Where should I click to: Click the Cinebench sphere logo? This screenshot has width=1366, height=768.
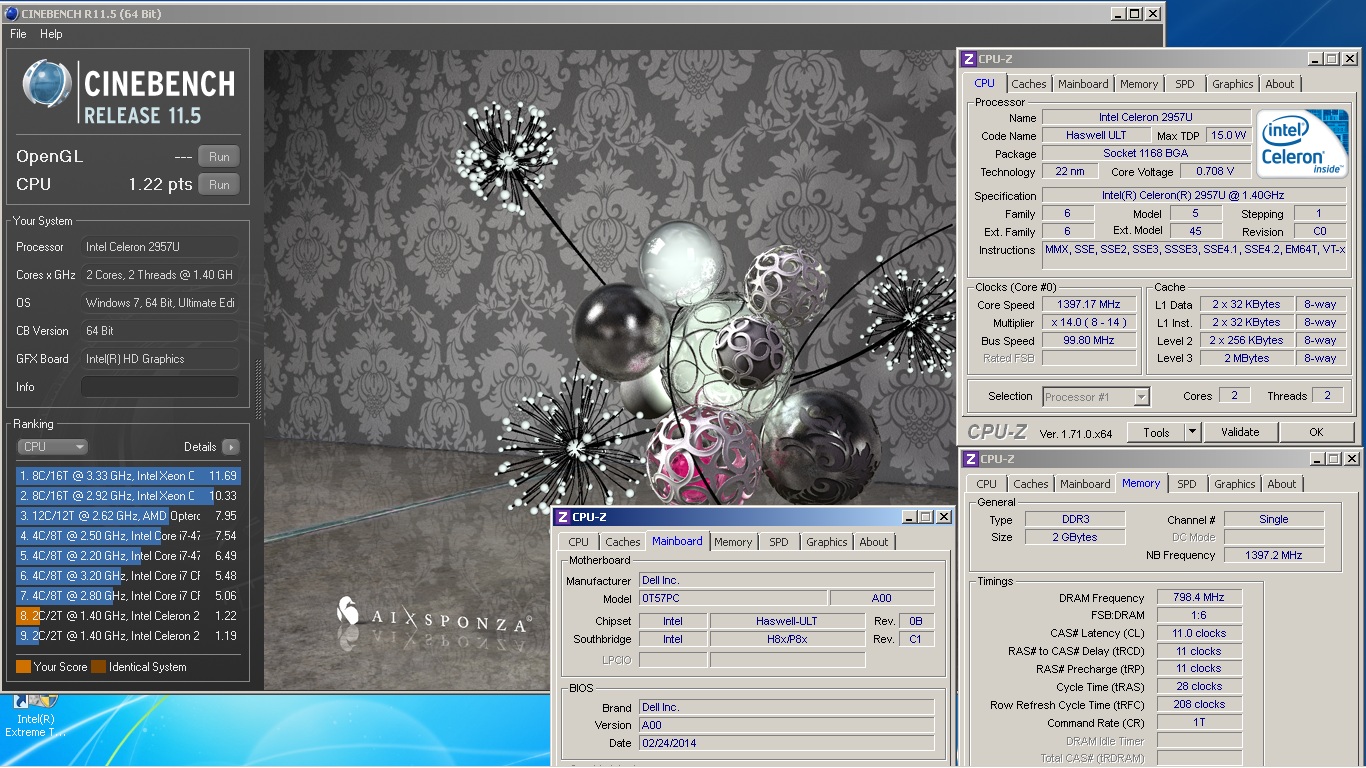click(46, 84)
